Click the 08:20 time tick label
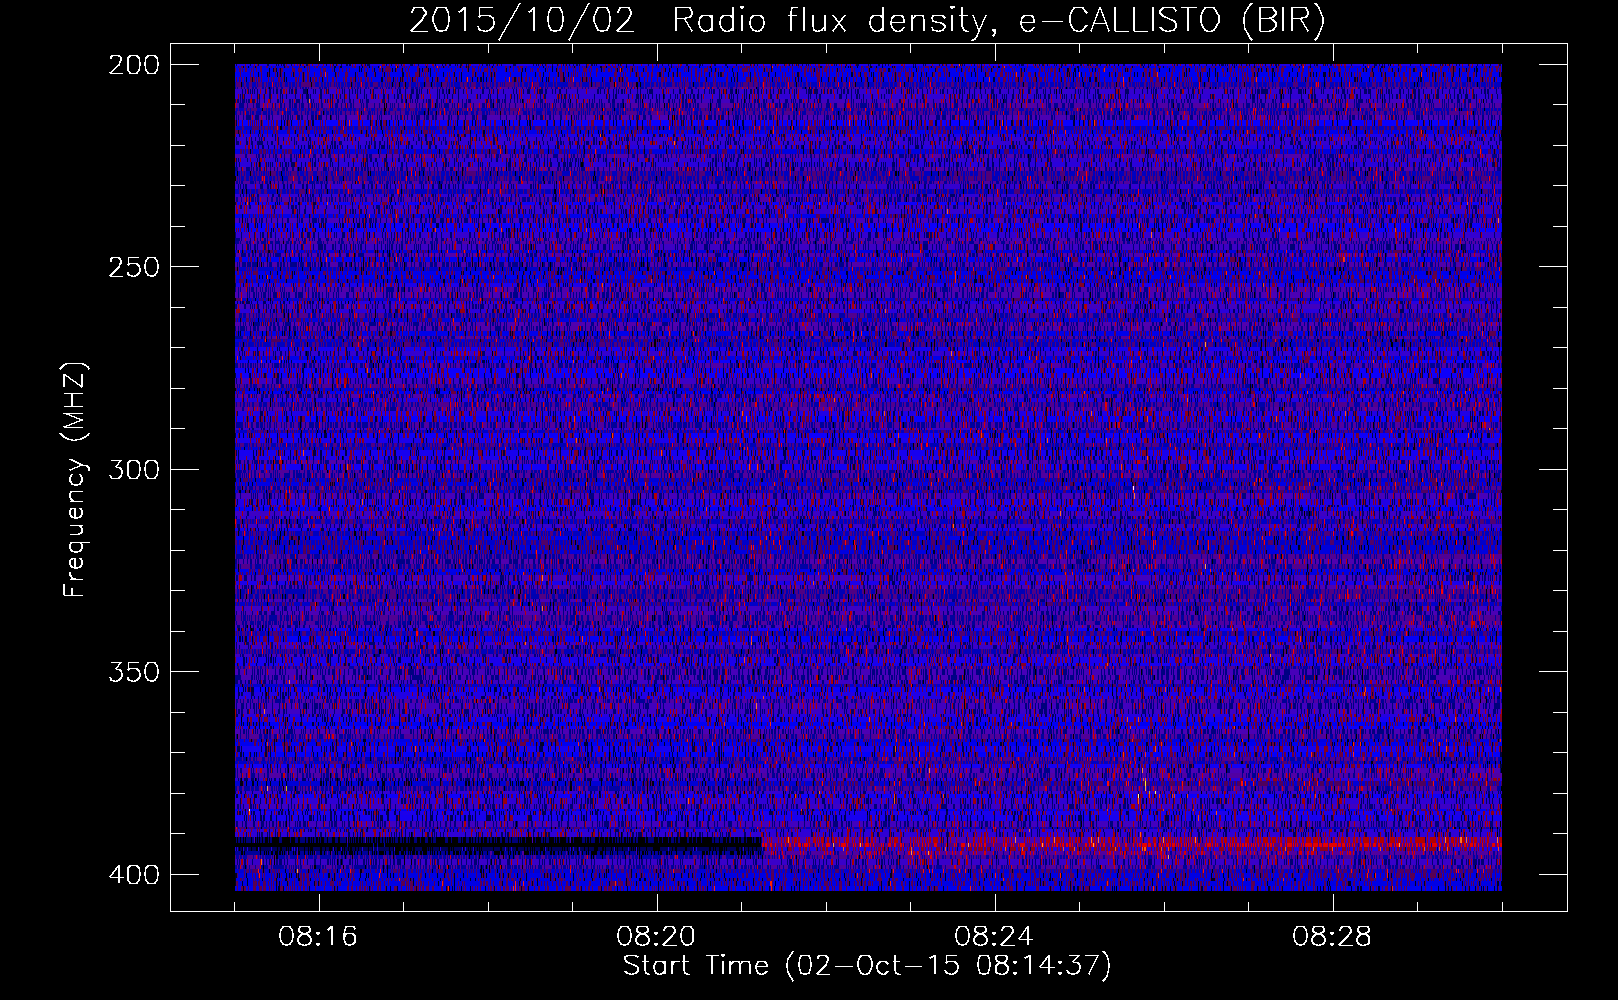 657,937
